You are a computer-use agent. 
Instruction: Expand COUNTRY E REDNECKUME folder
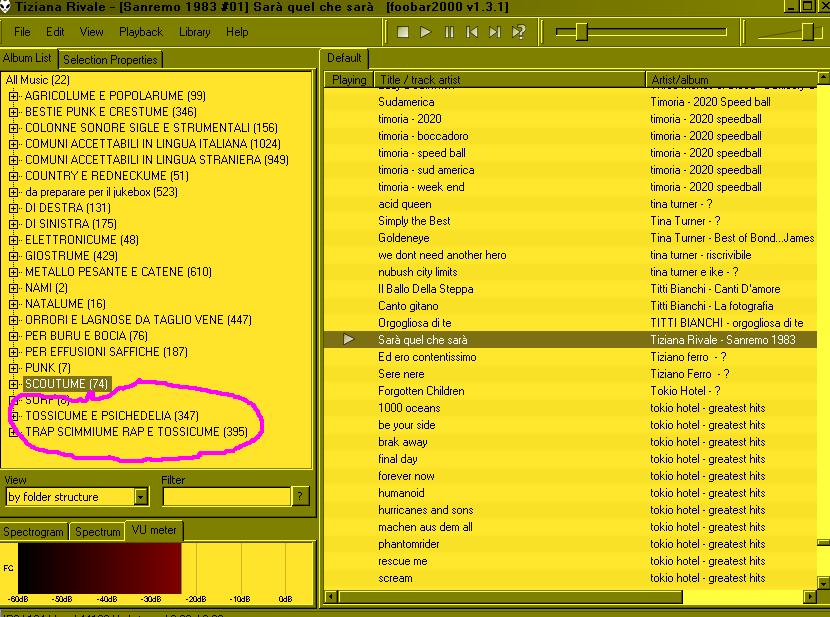click(14, 176)
